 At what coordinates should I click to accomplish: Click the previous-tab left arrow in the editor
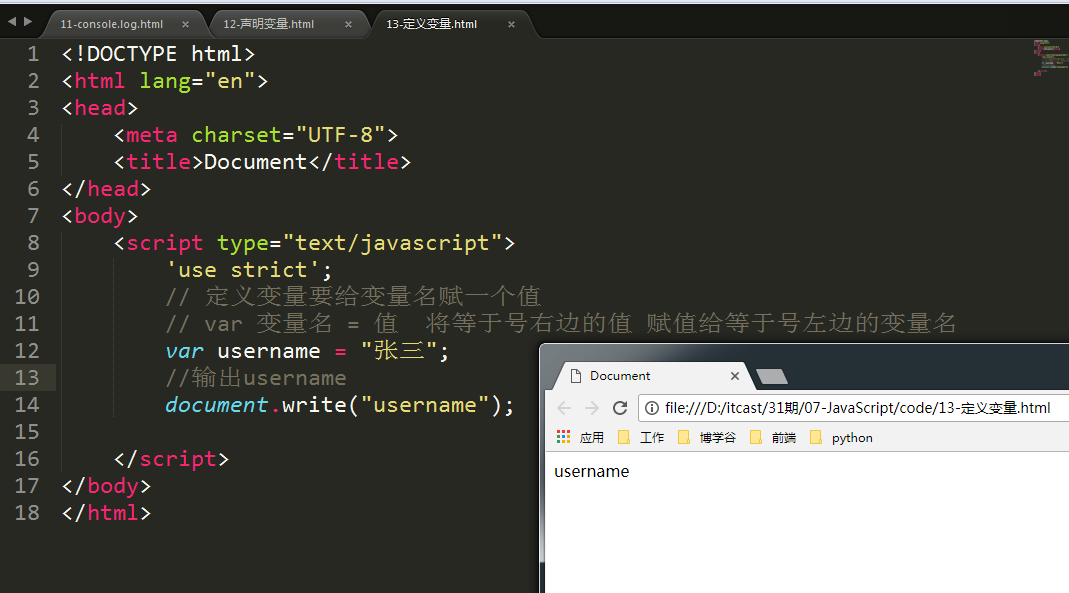pos(12,22)
